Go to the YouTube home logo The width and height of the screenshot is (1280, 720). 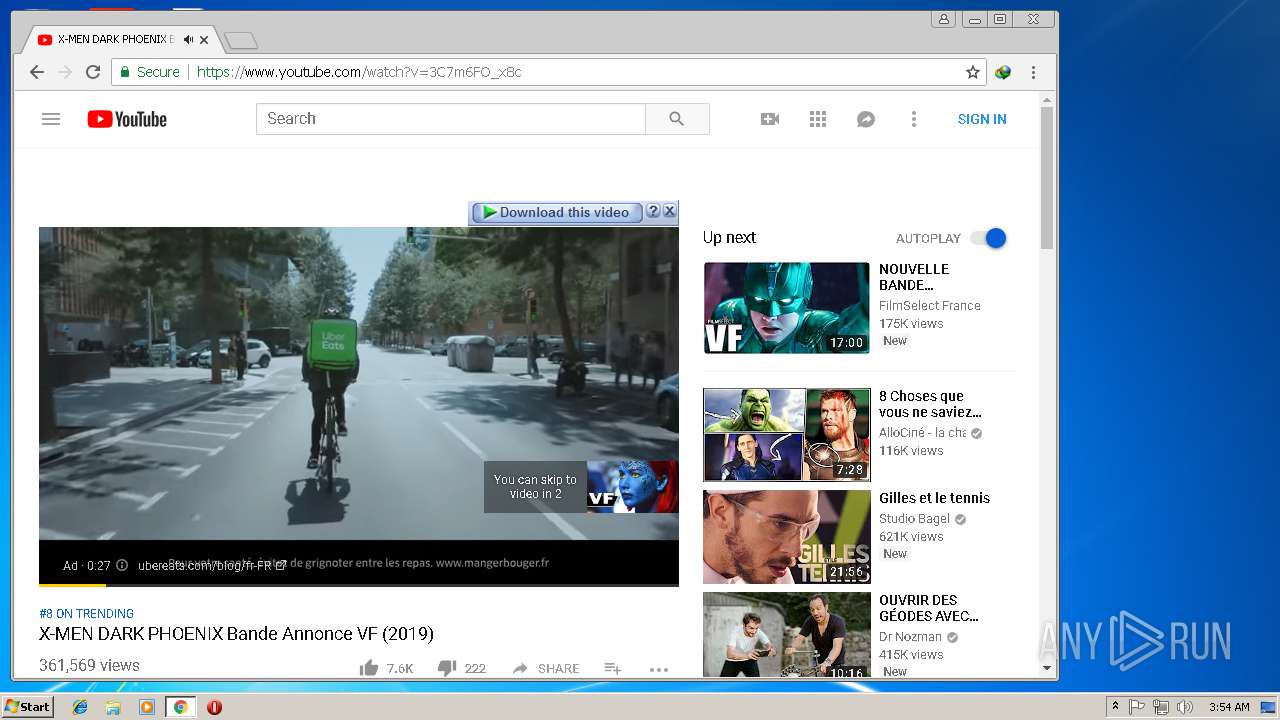pos(127,119)
